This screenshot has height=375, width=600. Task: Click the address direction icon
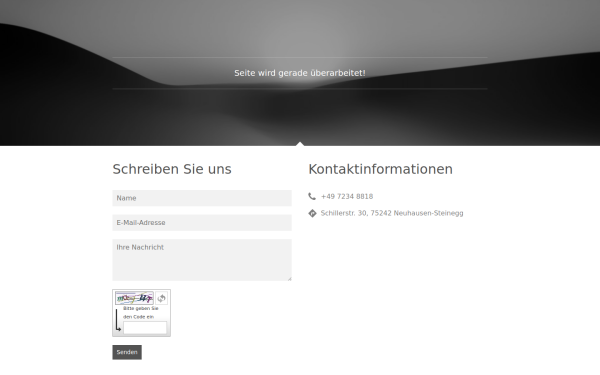[312, 213]
